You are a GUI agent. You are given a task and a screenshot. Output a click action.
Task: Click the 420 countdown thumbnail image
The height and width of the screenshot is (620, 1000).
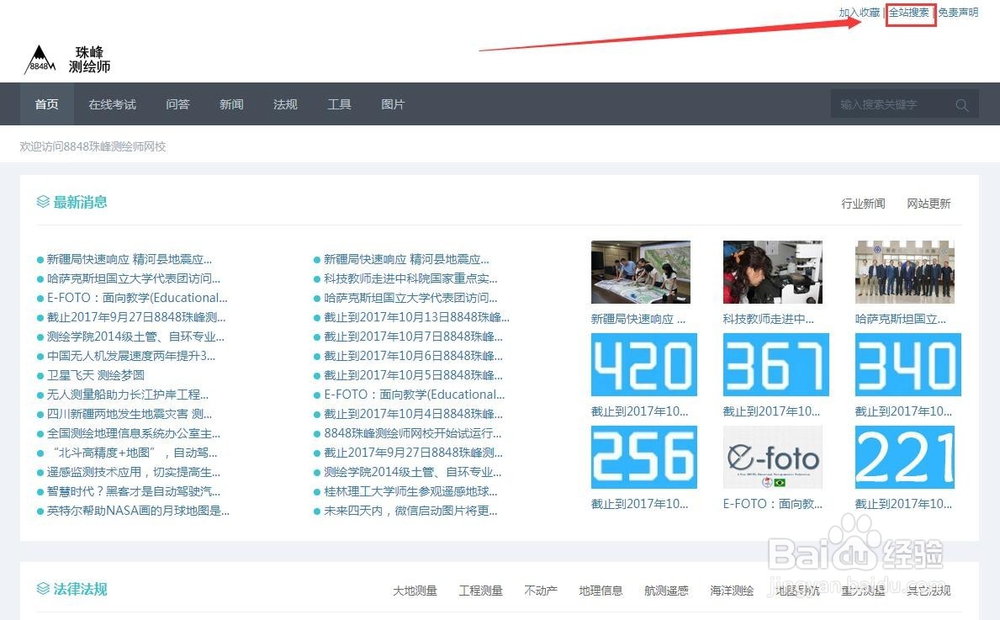pyautogui.click(x=643, y=364)
